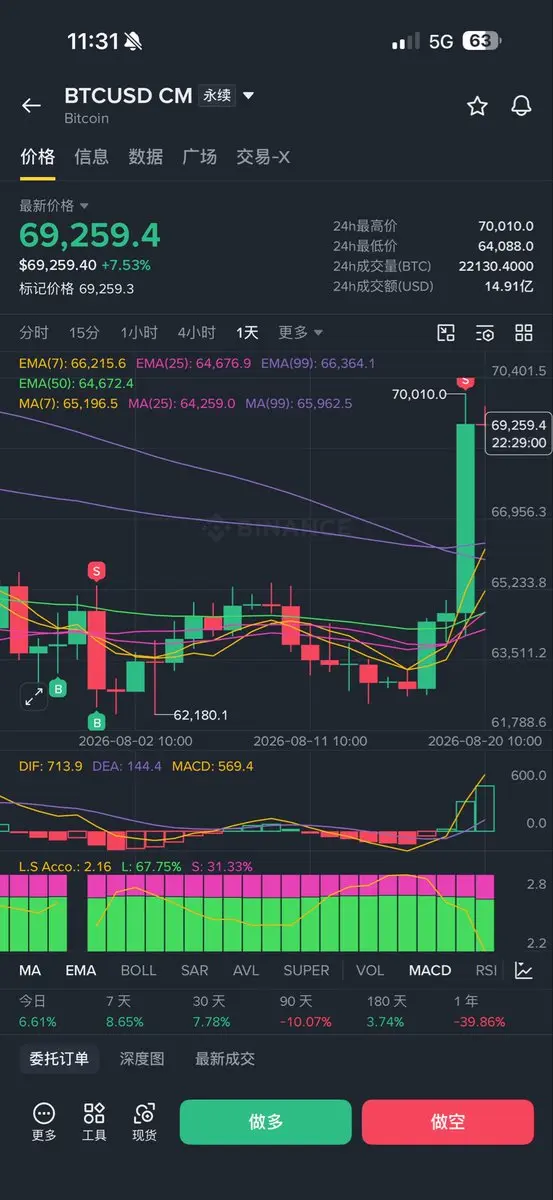Open the multi-chart grid icon

pos(524,333)
